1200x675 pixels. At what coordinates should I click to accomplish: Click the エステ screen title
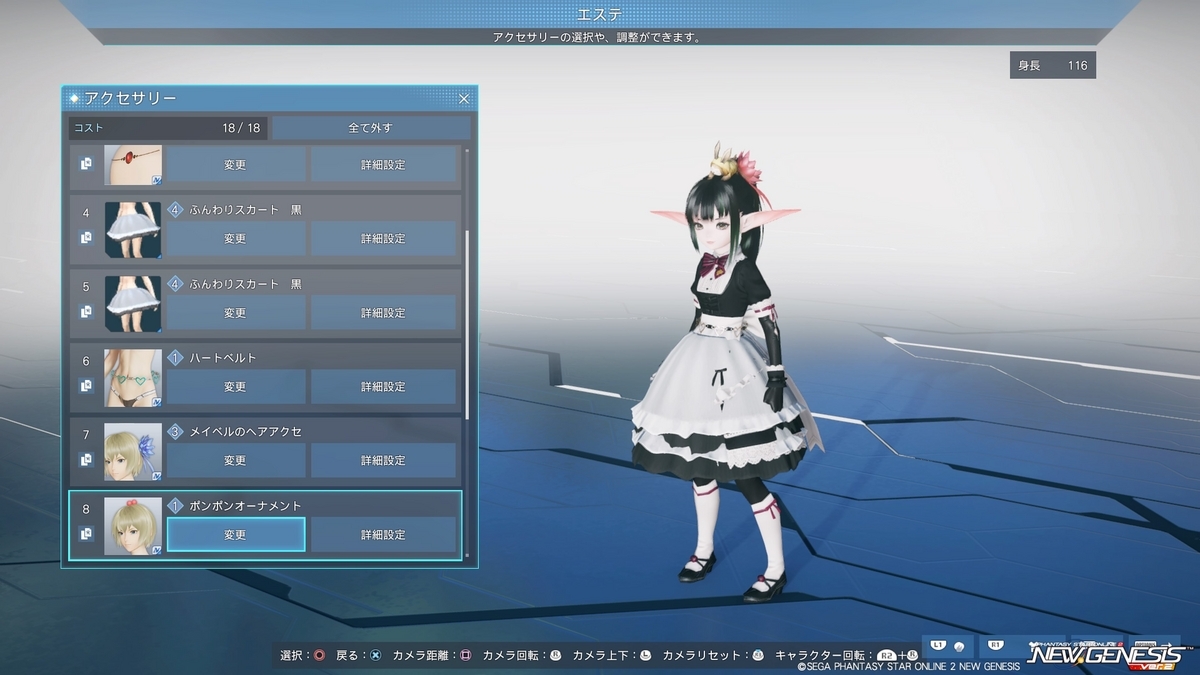pyautogui.click(x=600, y=14)
